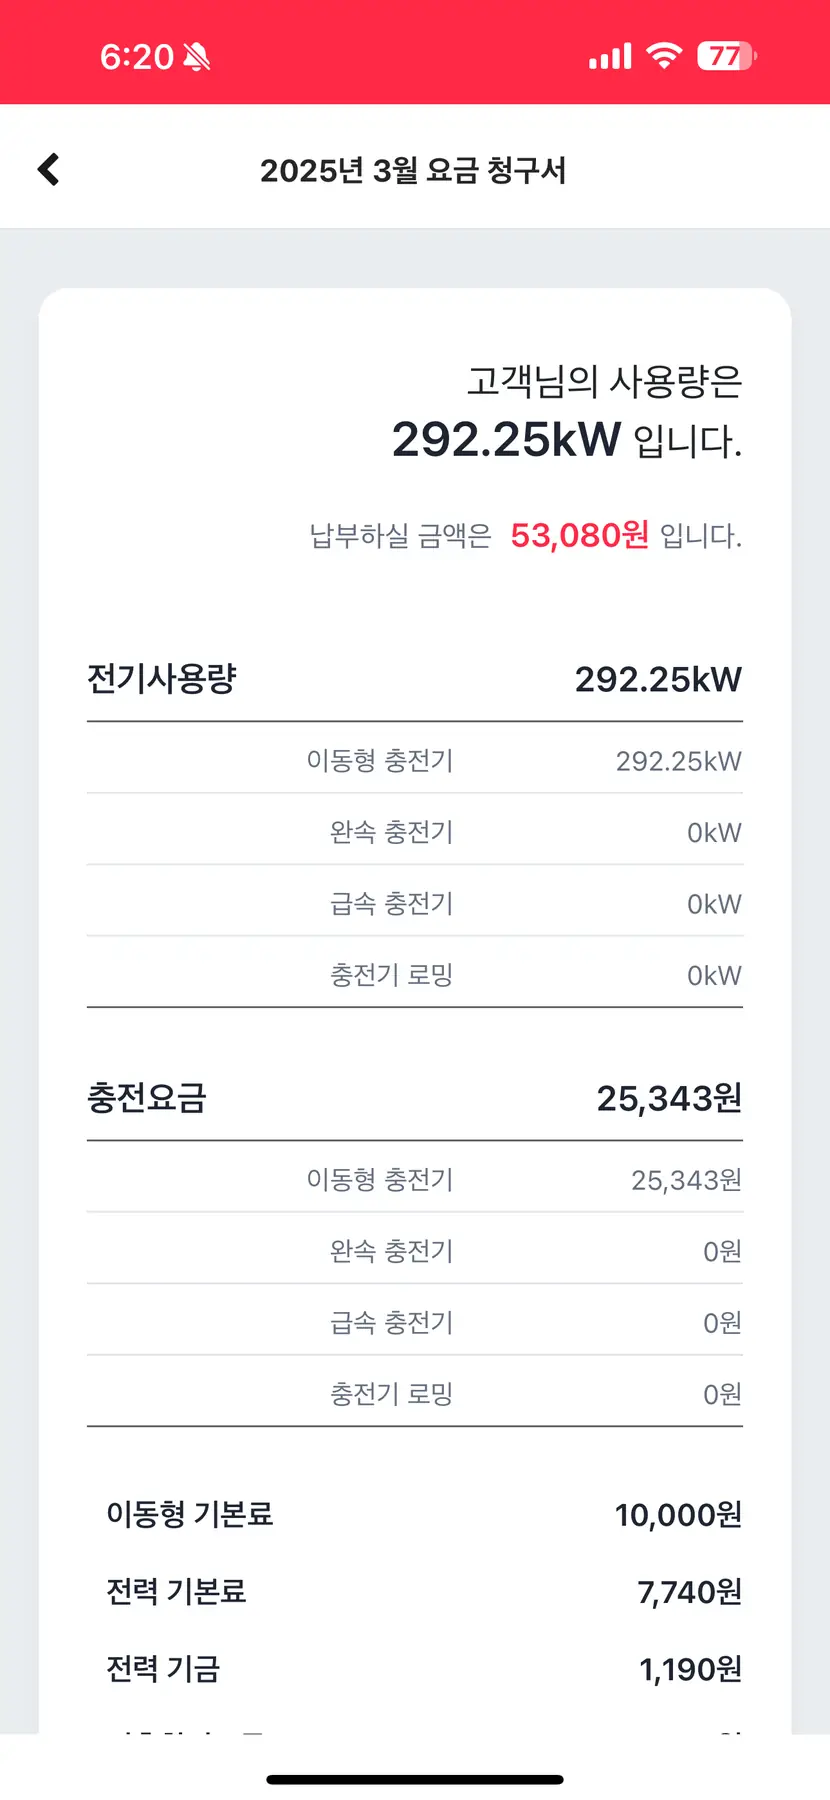Tap the 전력 기본료 7,740원 line
This screenshot has height=1800, width=830.
[425, 1591]
